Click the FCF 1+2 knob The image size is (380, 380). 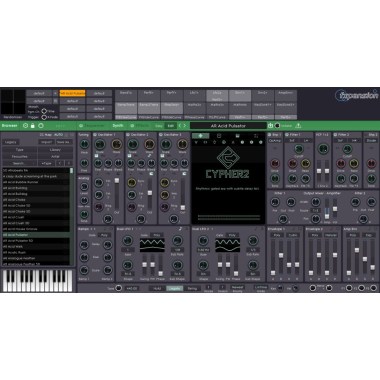coord(323,149)
